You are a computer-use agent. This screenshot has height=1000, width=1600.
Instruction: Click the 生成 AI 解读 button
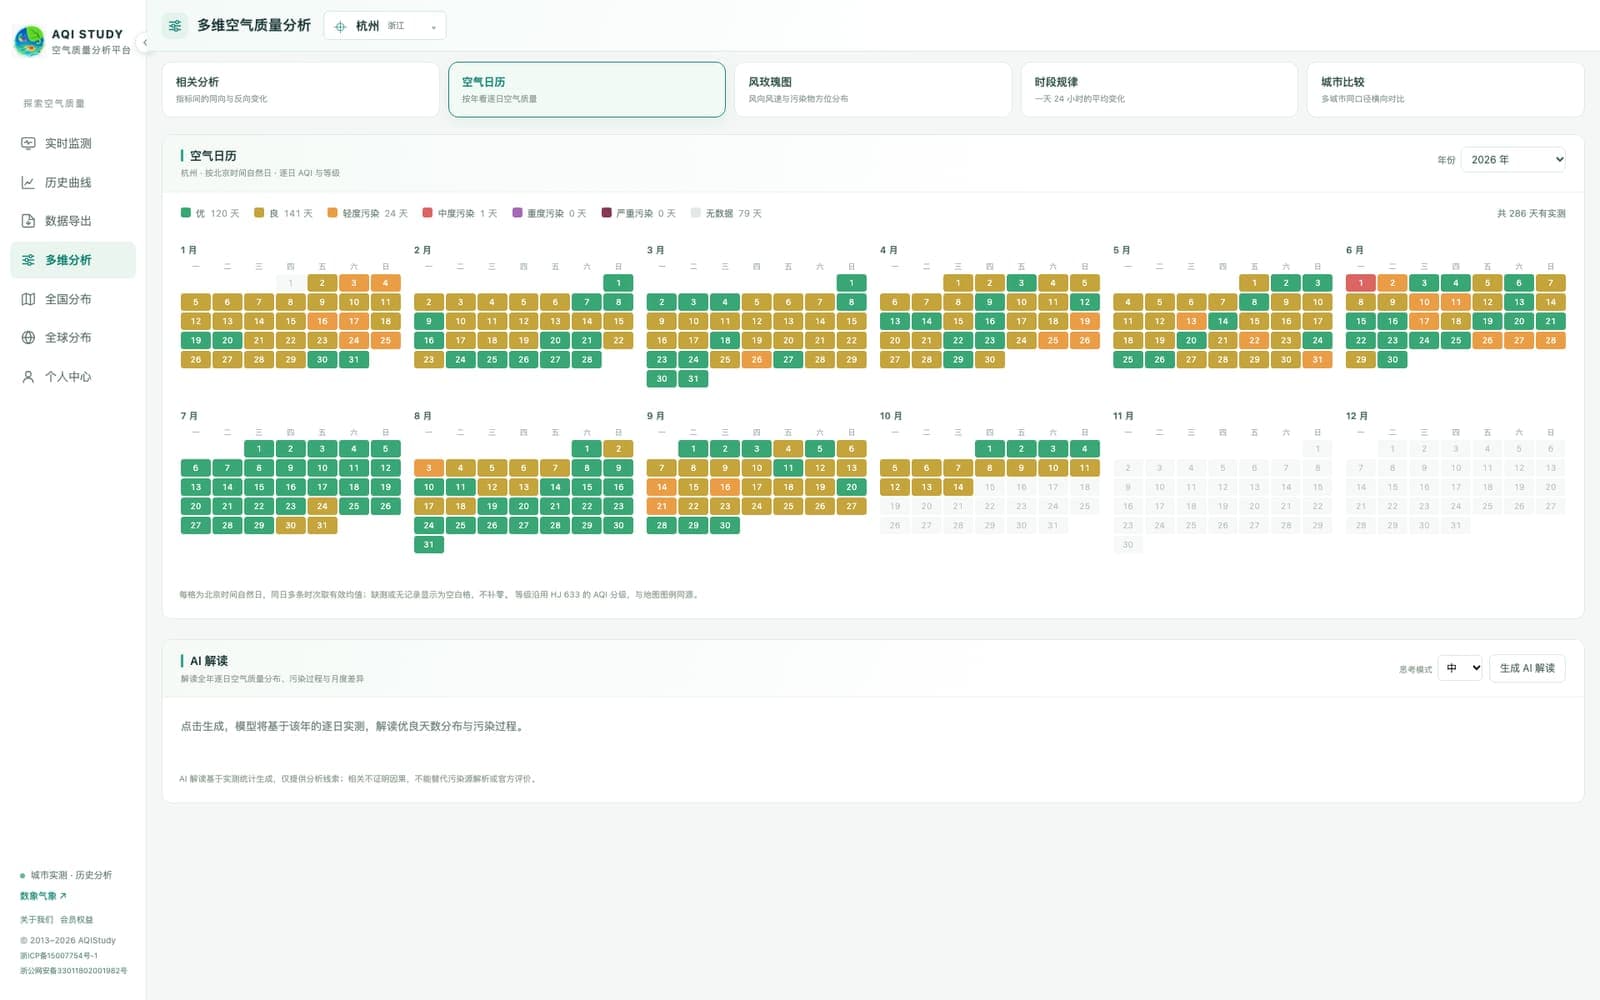tap(1527, 668)
